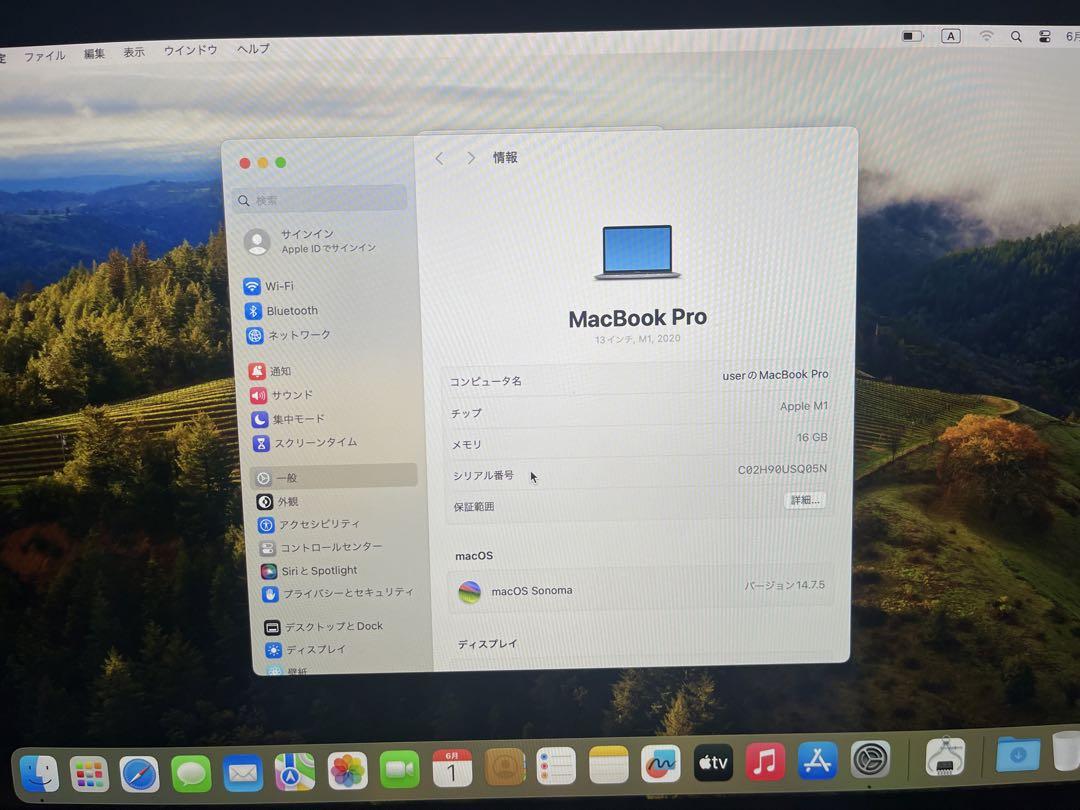Open 編集 menu in the menu bar

[94, 54]
